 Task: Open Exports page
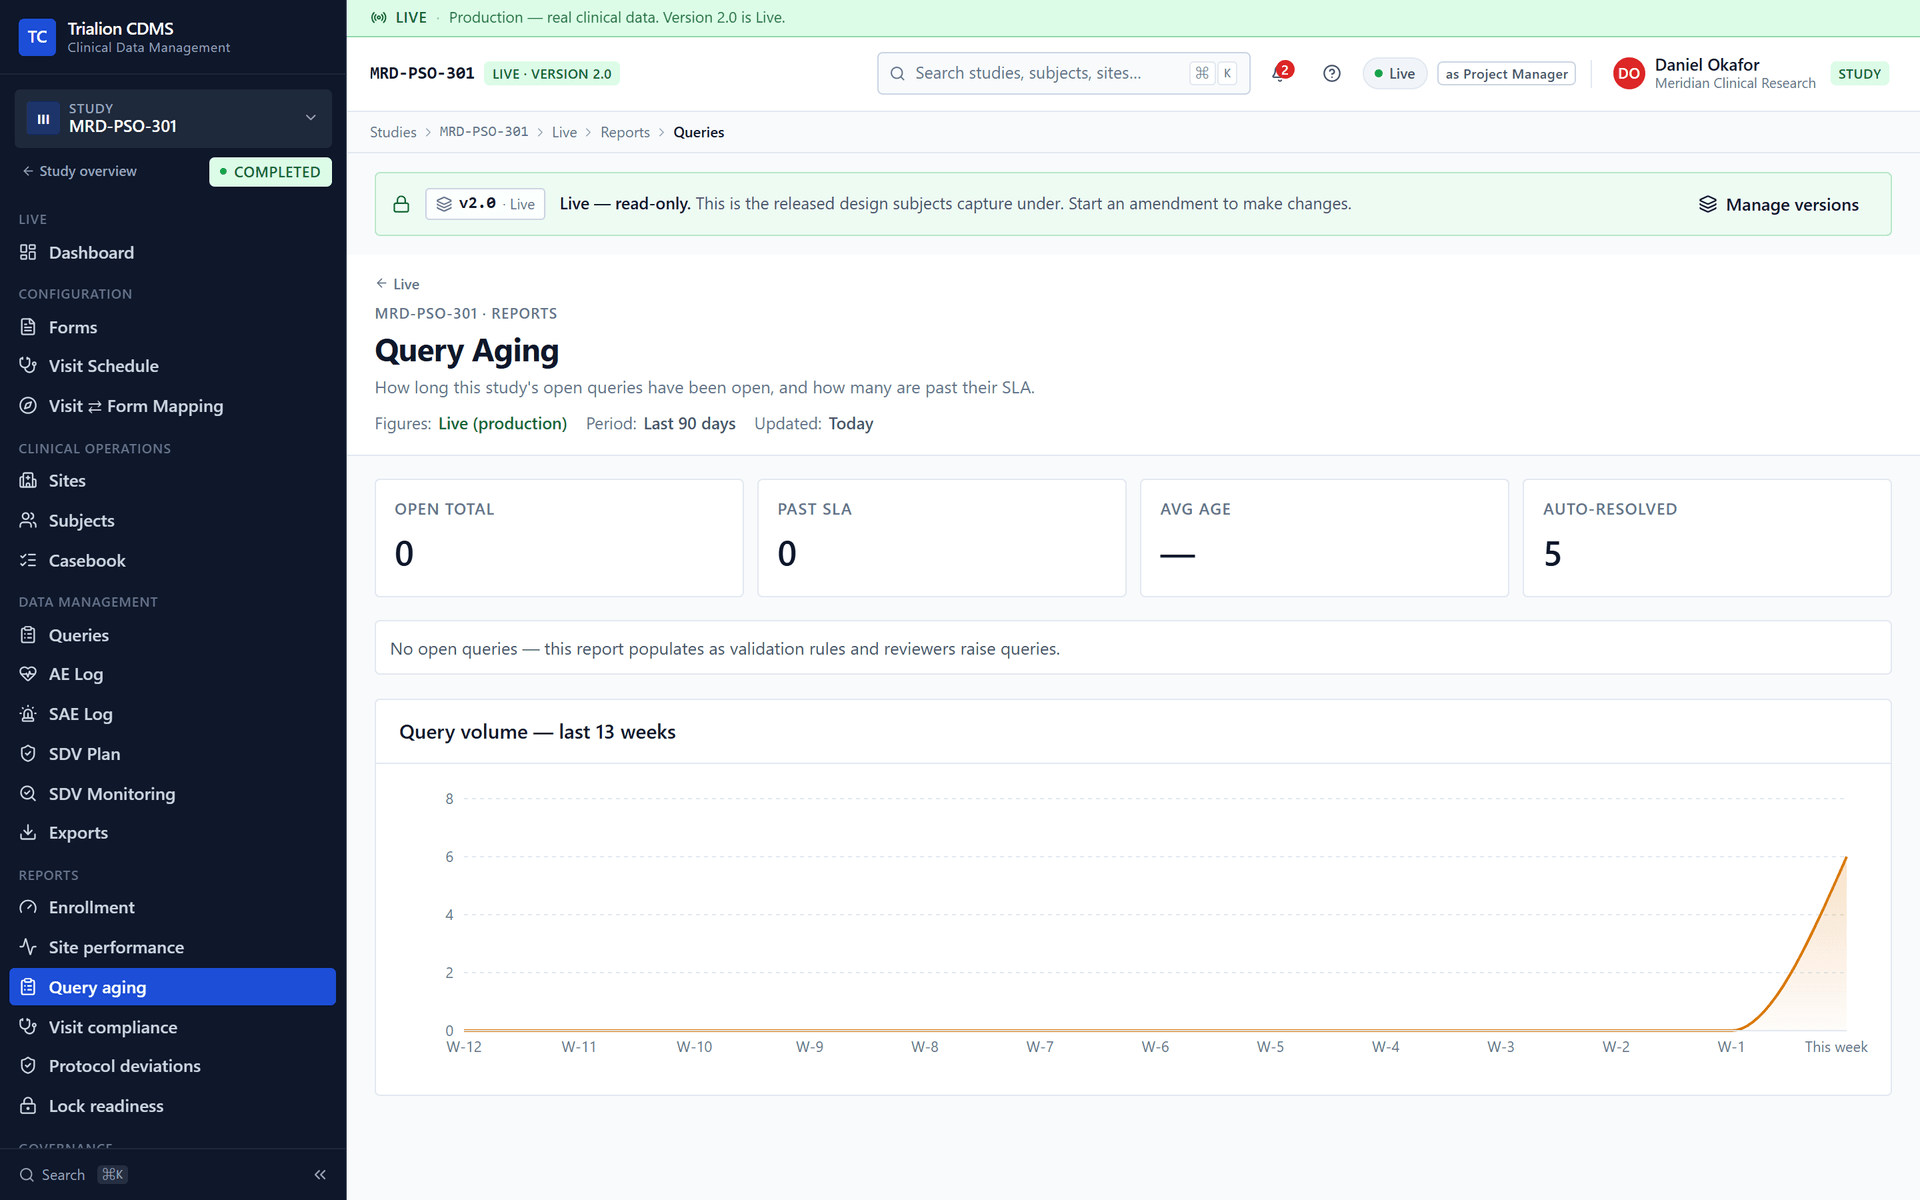[172, 833]
